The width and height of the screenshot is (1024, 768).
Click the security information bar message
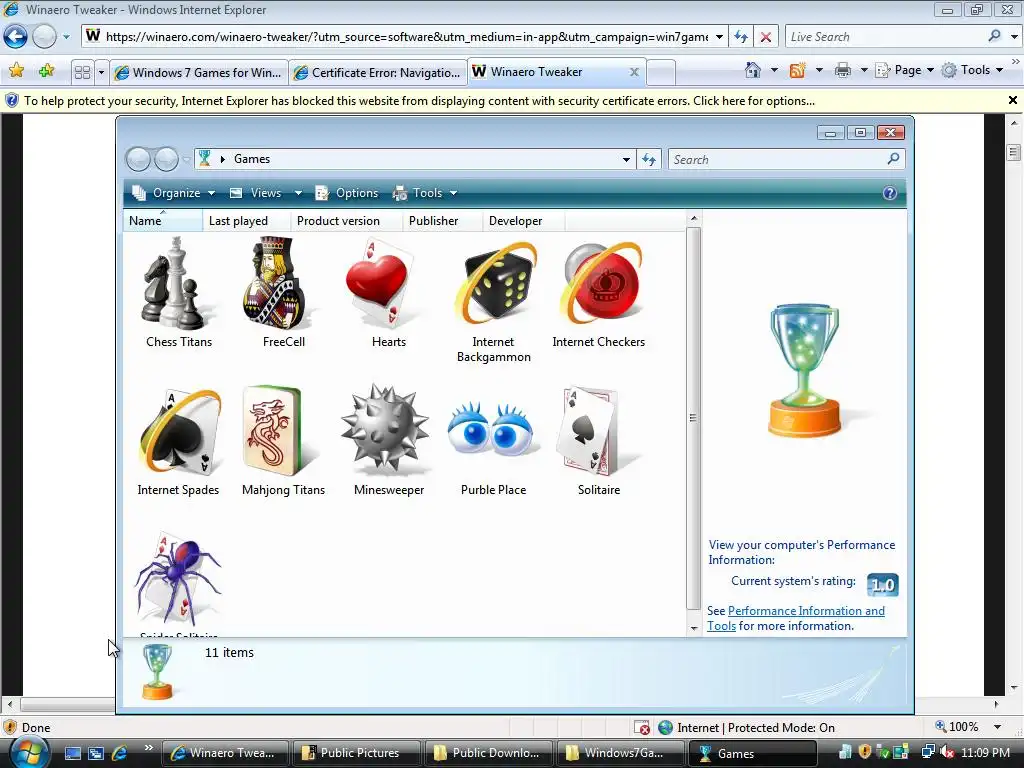[x=419, y=101]
